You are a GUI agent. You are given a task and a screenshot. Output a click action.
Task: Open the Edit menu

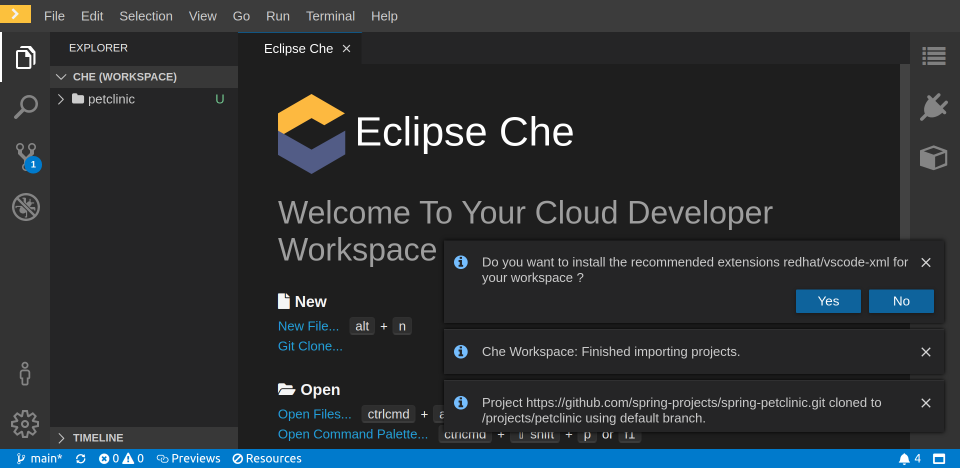click(x=92, y=16)
